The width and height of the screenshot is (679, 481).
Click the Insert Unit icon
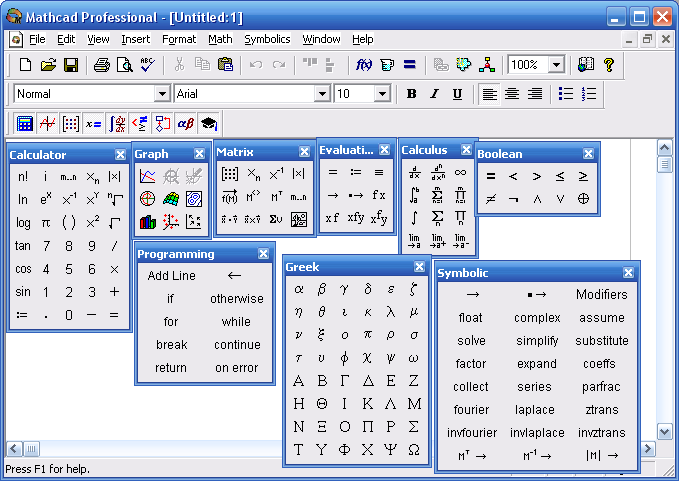tap(387, 65)
